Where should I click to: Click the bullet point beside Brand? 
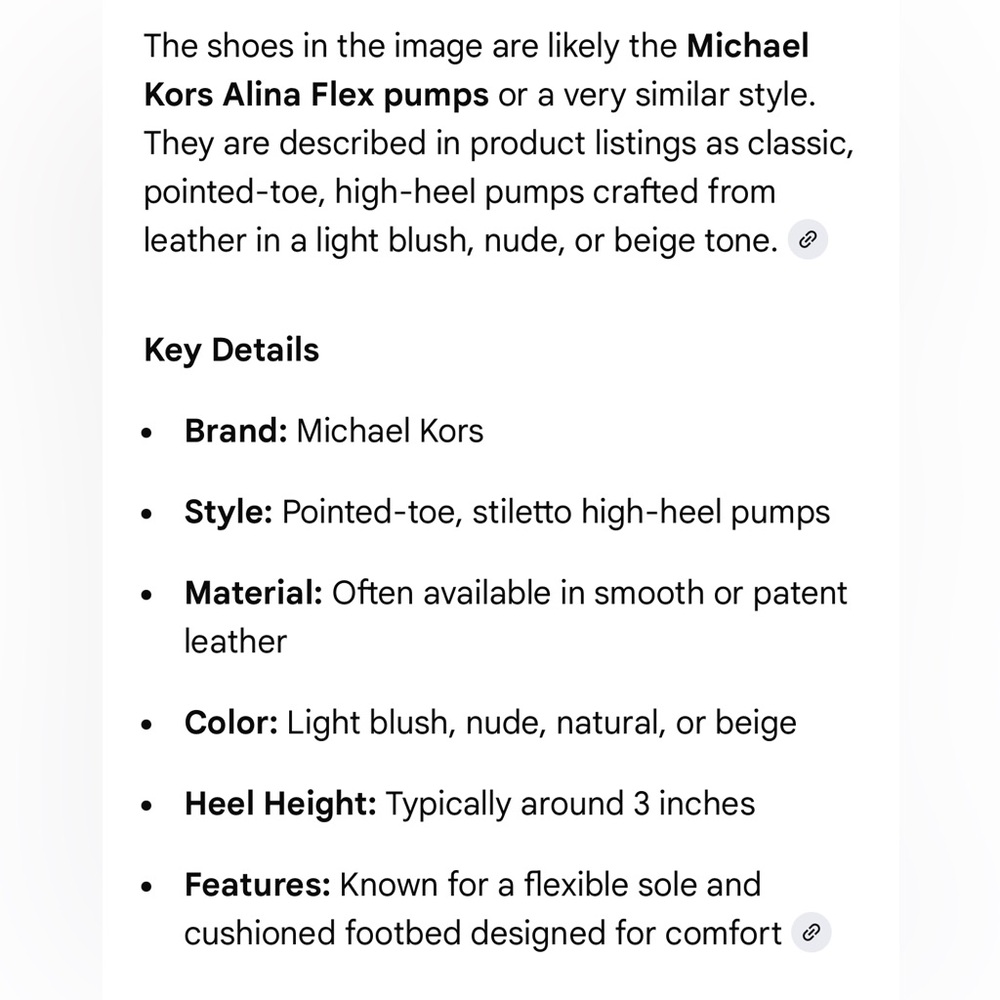pyautogui.click(x=147, y=433)
